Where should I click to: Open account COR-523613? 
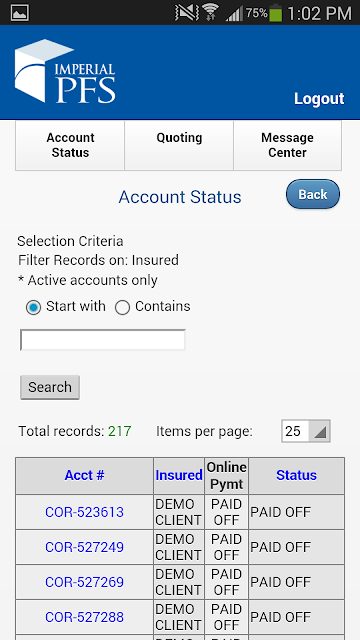coord(84,512)
